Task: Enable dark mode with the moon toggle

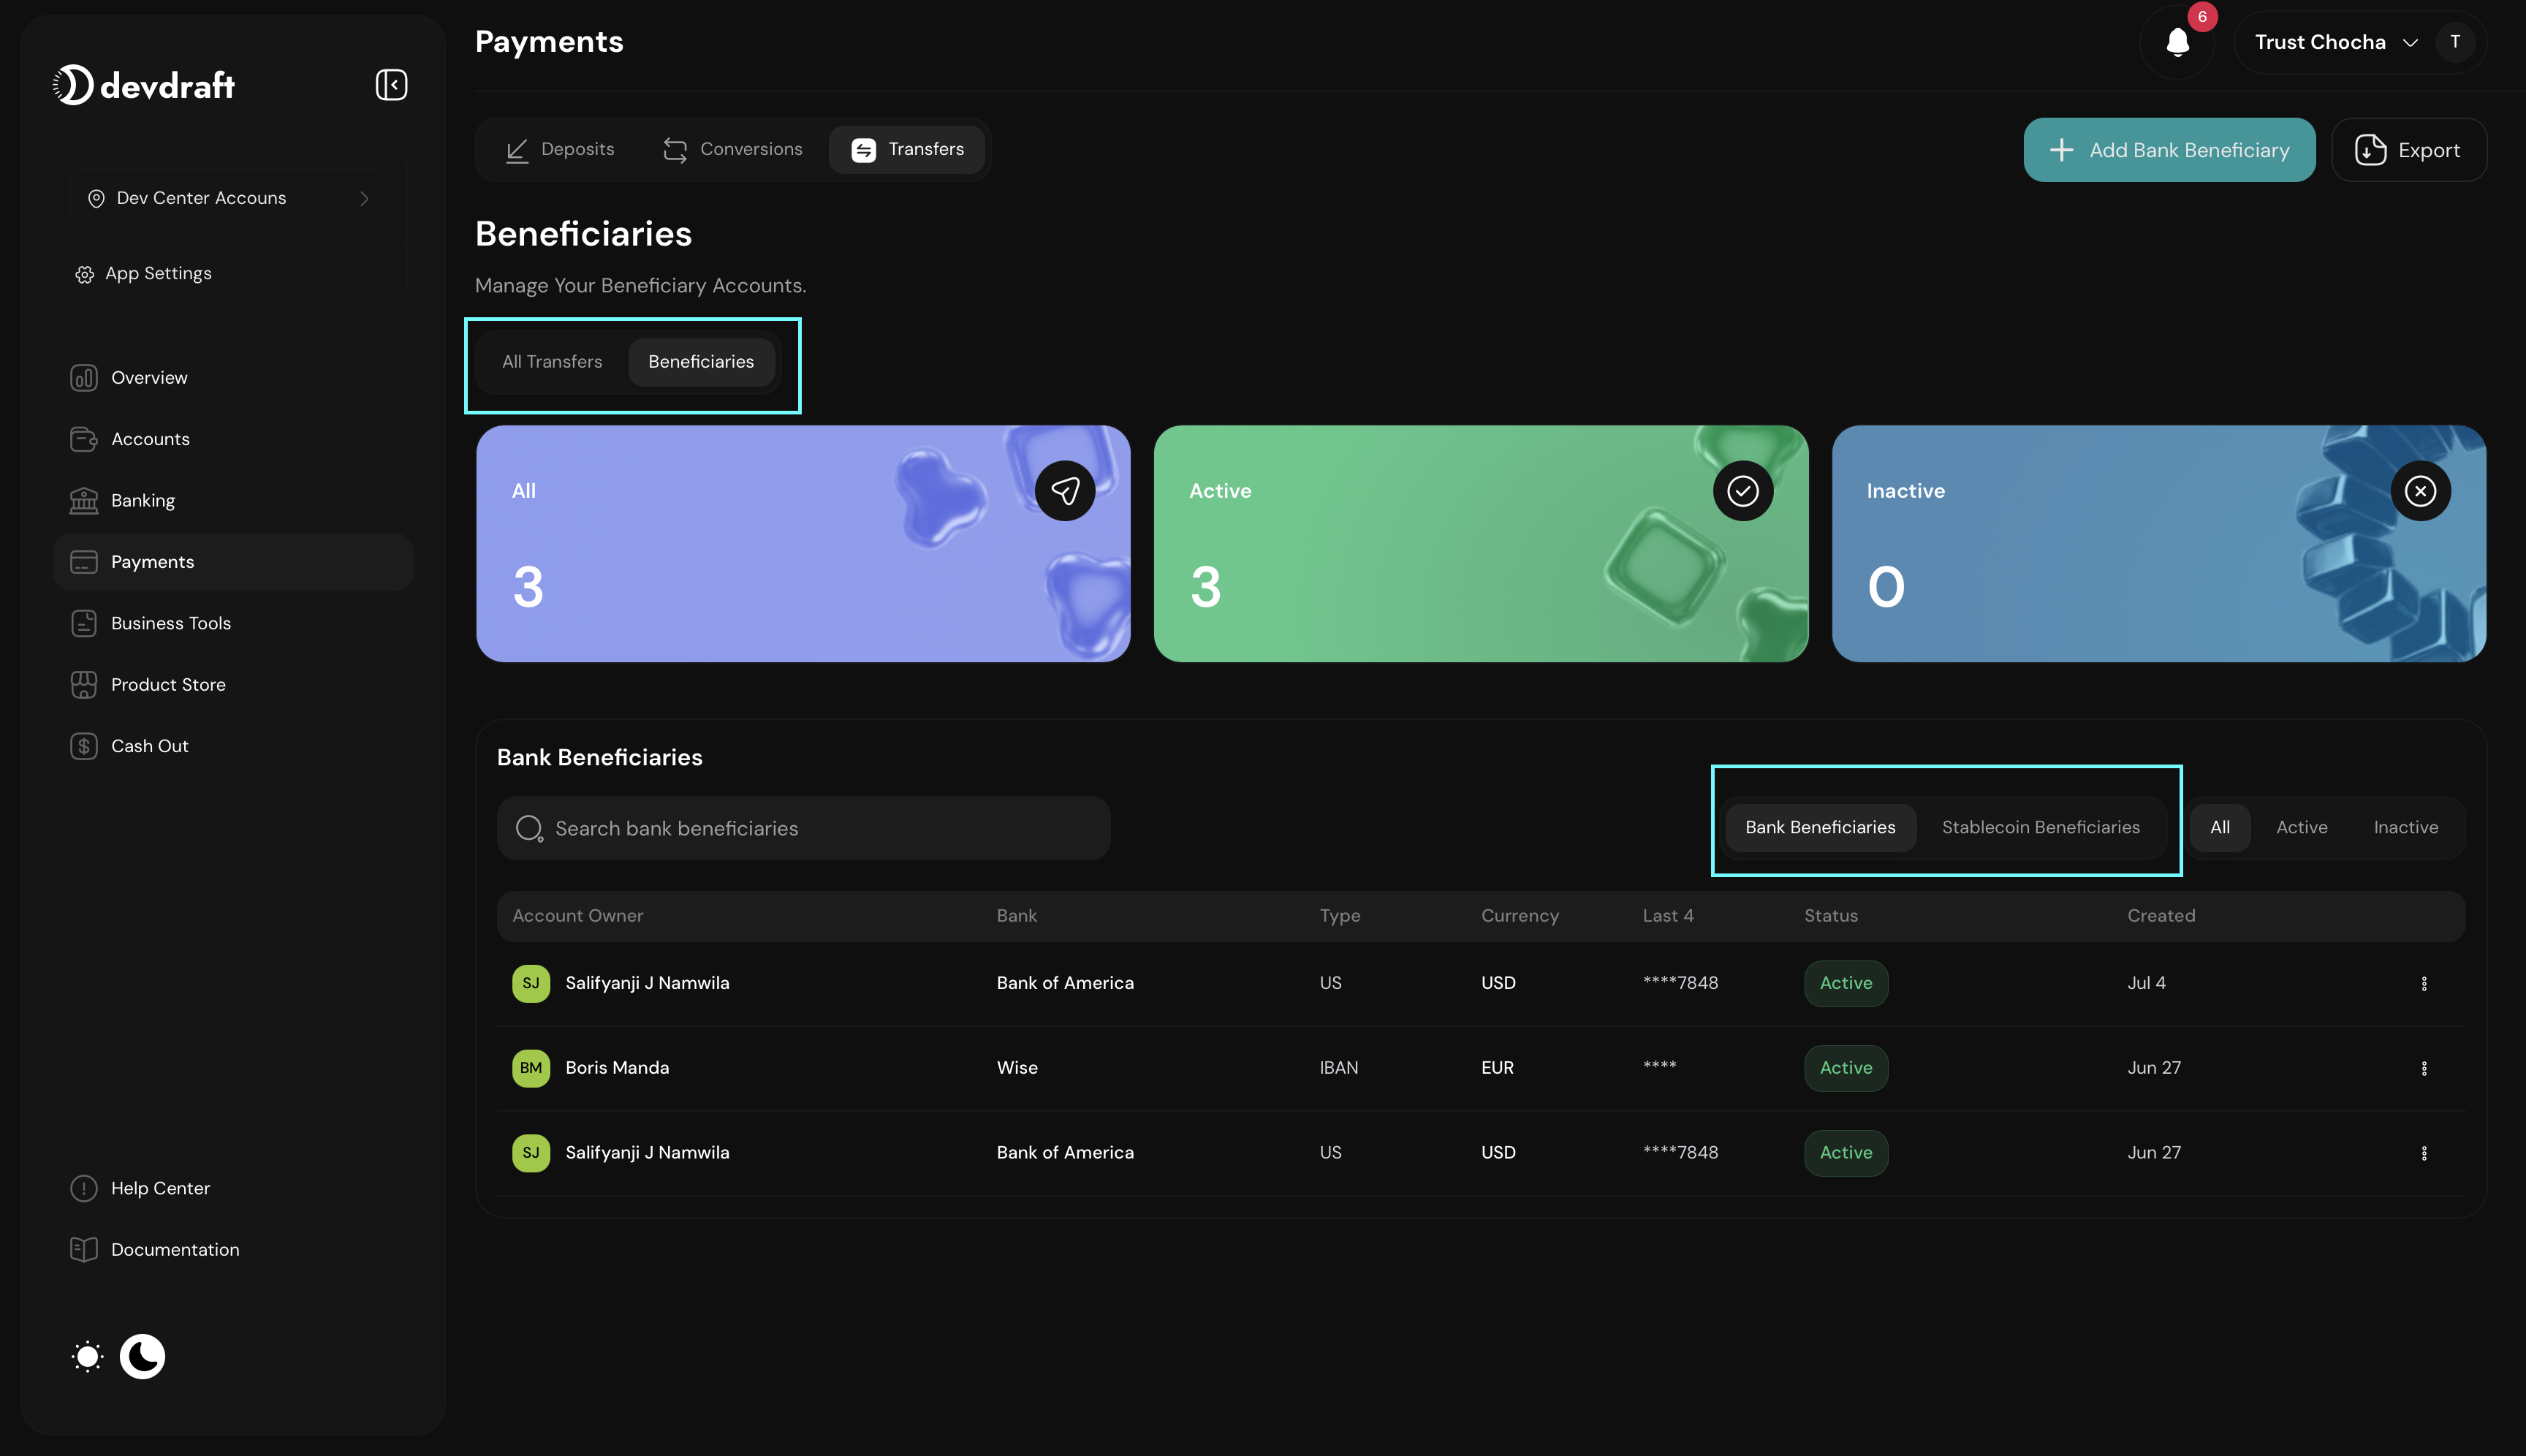Action: (142, 1356)
